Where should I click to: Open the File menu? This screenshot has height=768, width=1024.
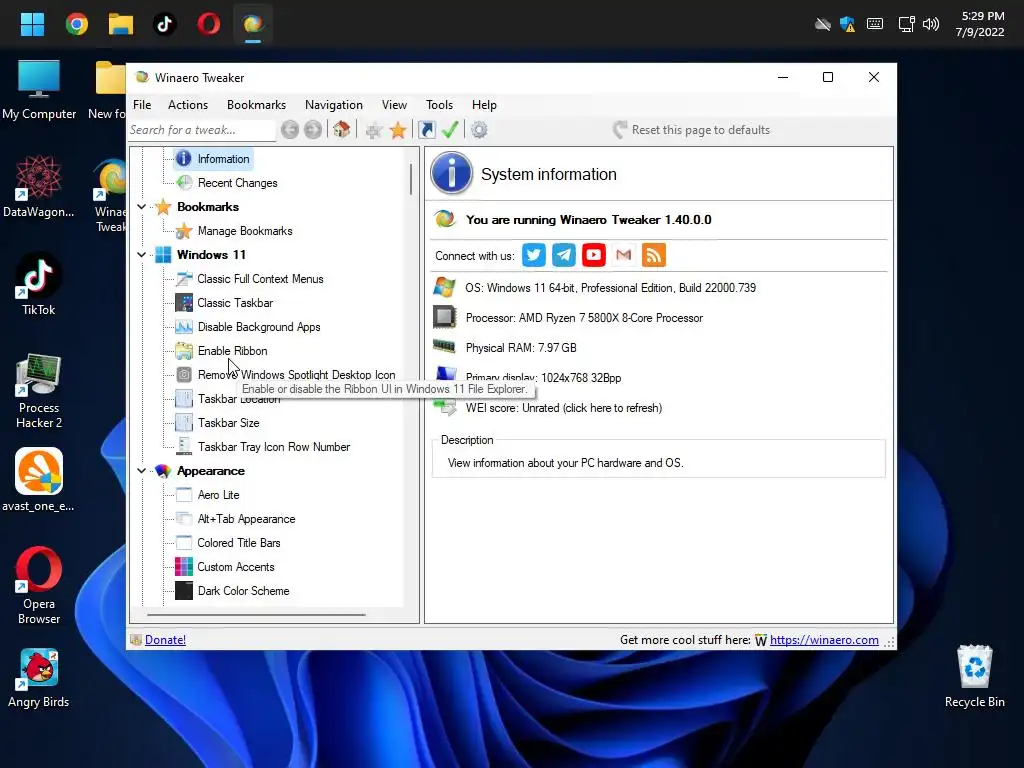(142, 105)
